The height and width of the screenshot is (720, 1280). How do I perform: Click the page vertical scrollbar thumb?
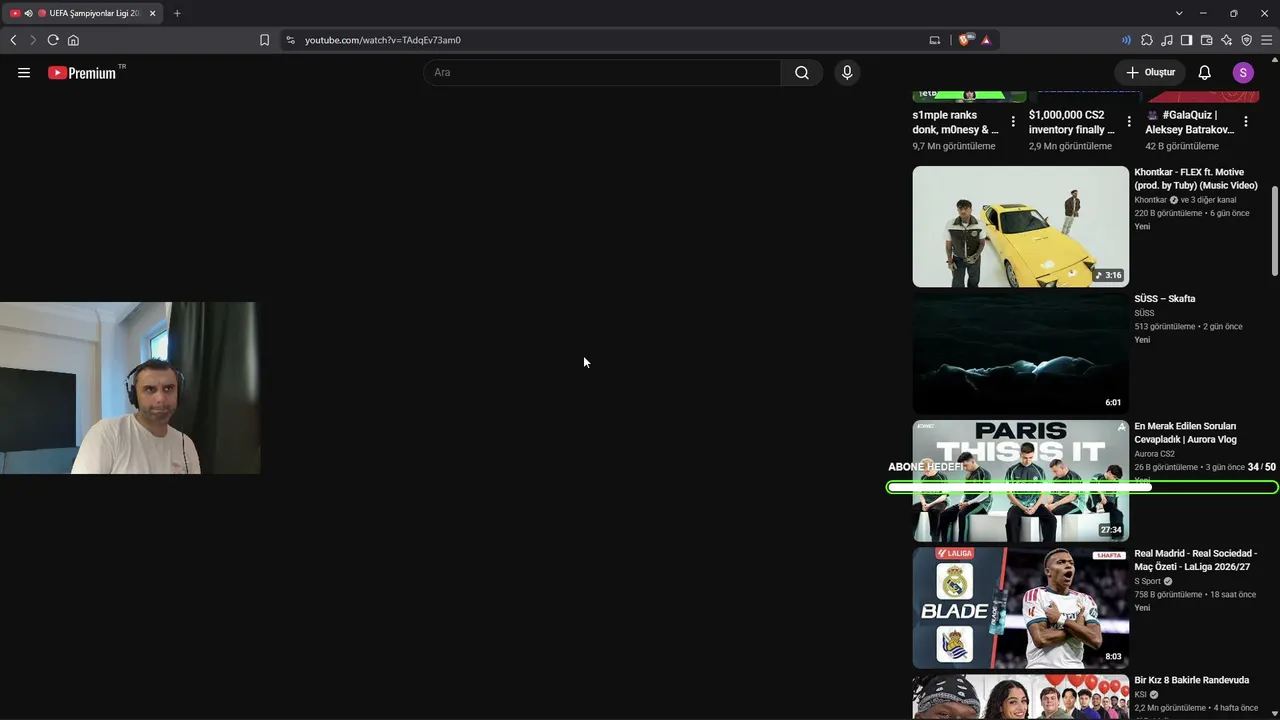click(1275, 231)
